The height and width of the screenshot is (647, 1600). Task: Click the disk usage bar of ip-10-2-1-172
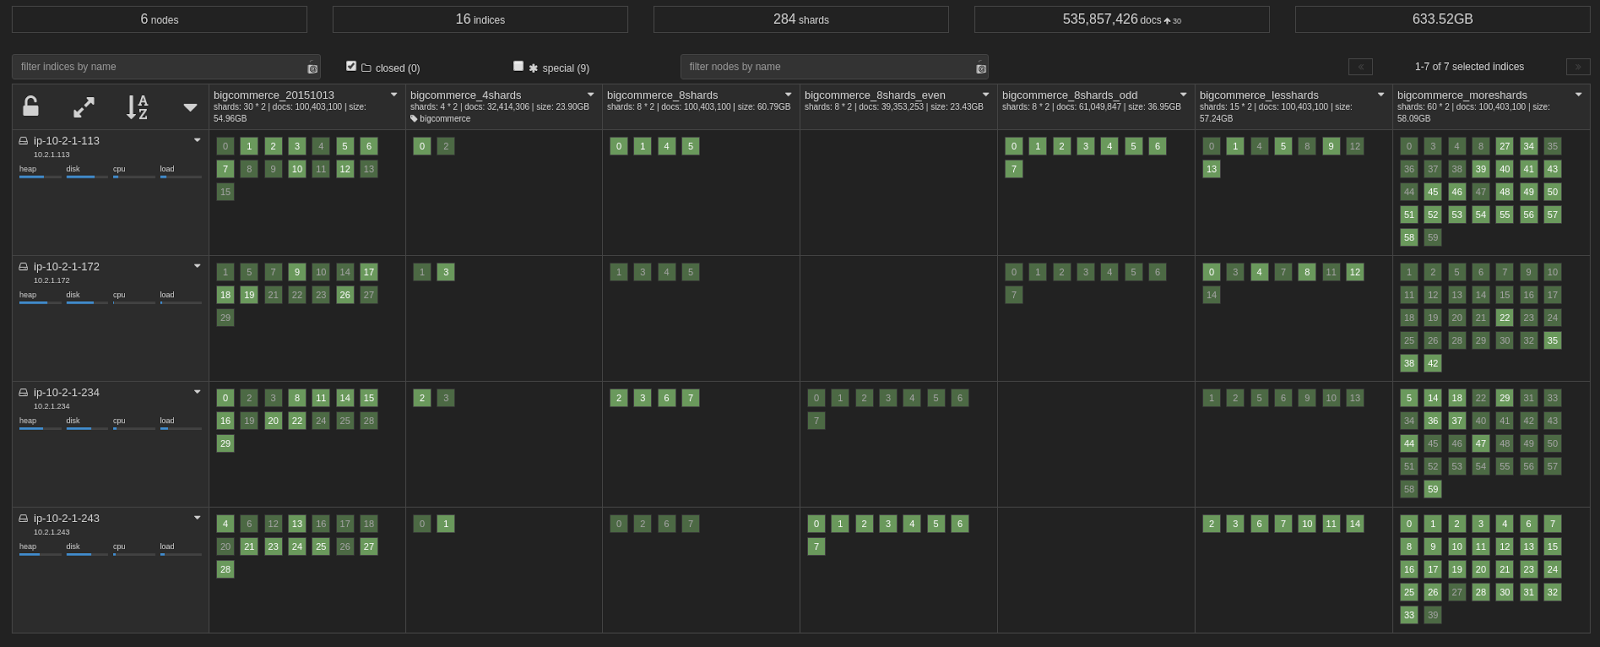click(87, 303)
